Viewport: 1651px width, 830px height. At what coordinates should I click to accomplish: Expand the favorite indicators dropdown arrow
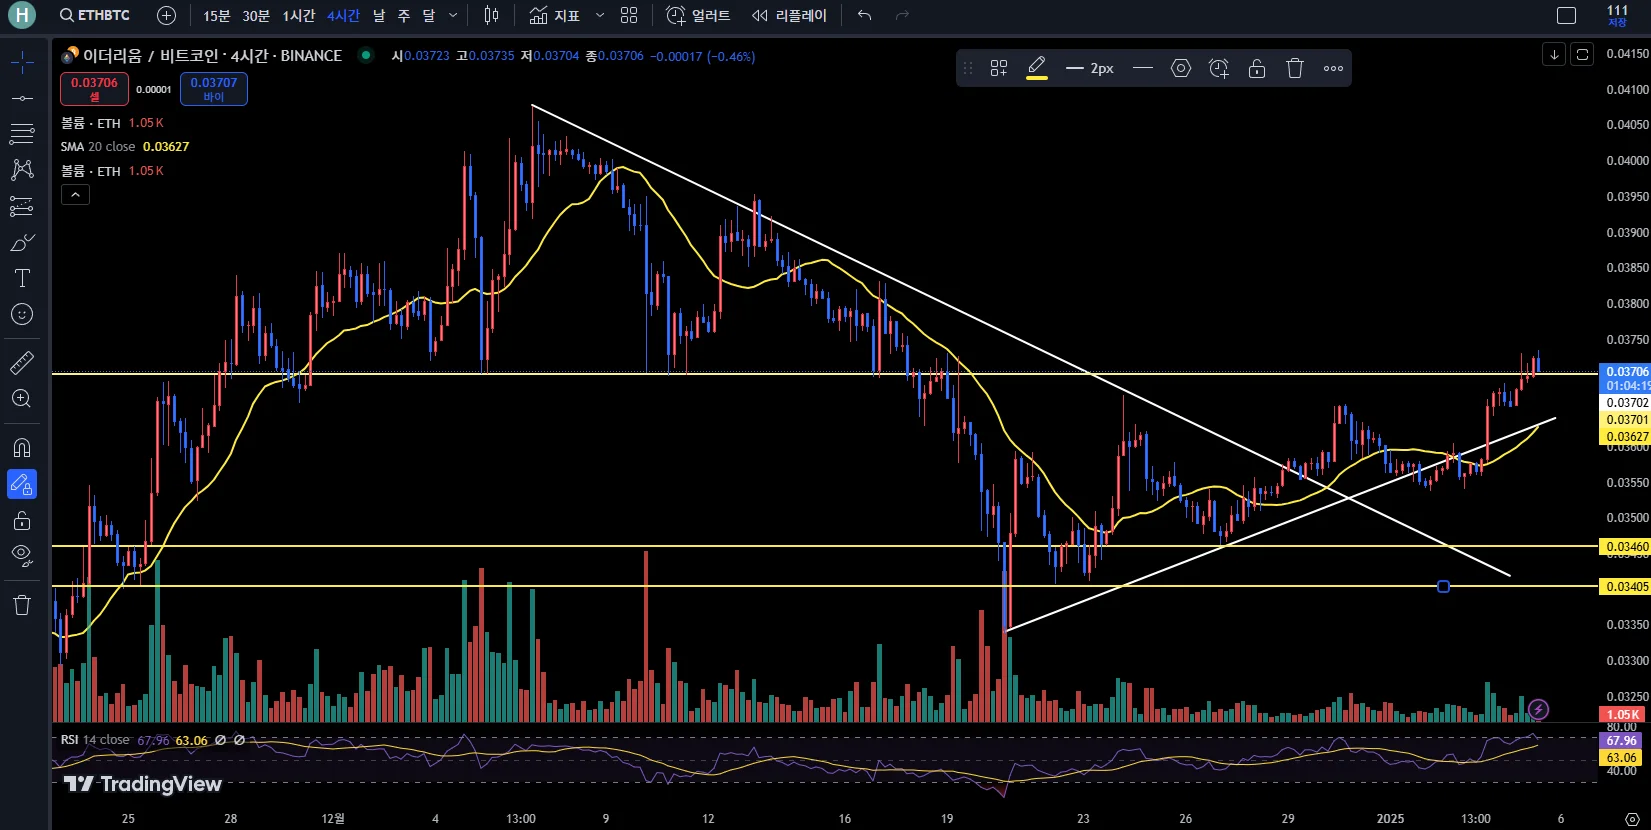tap(600, 15)
